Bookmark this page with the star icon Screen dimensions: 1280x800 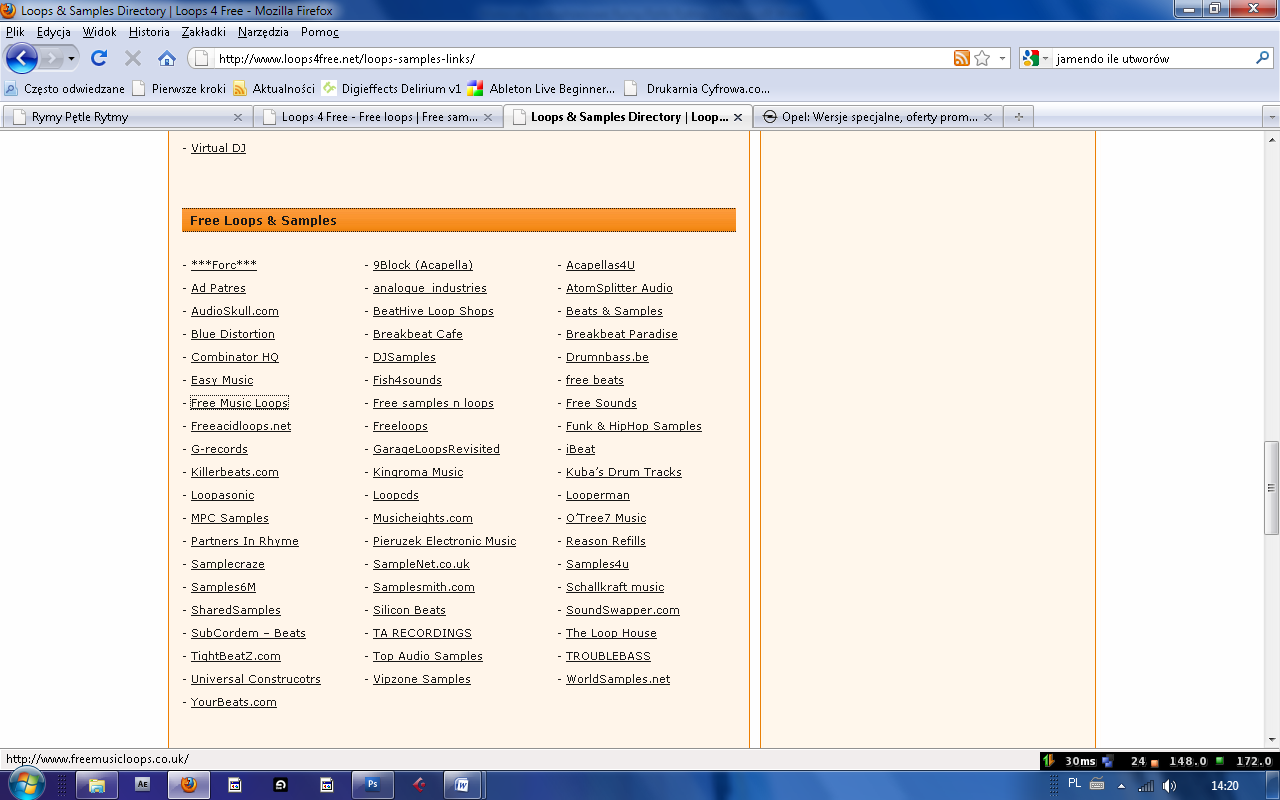tap(982, 58)
